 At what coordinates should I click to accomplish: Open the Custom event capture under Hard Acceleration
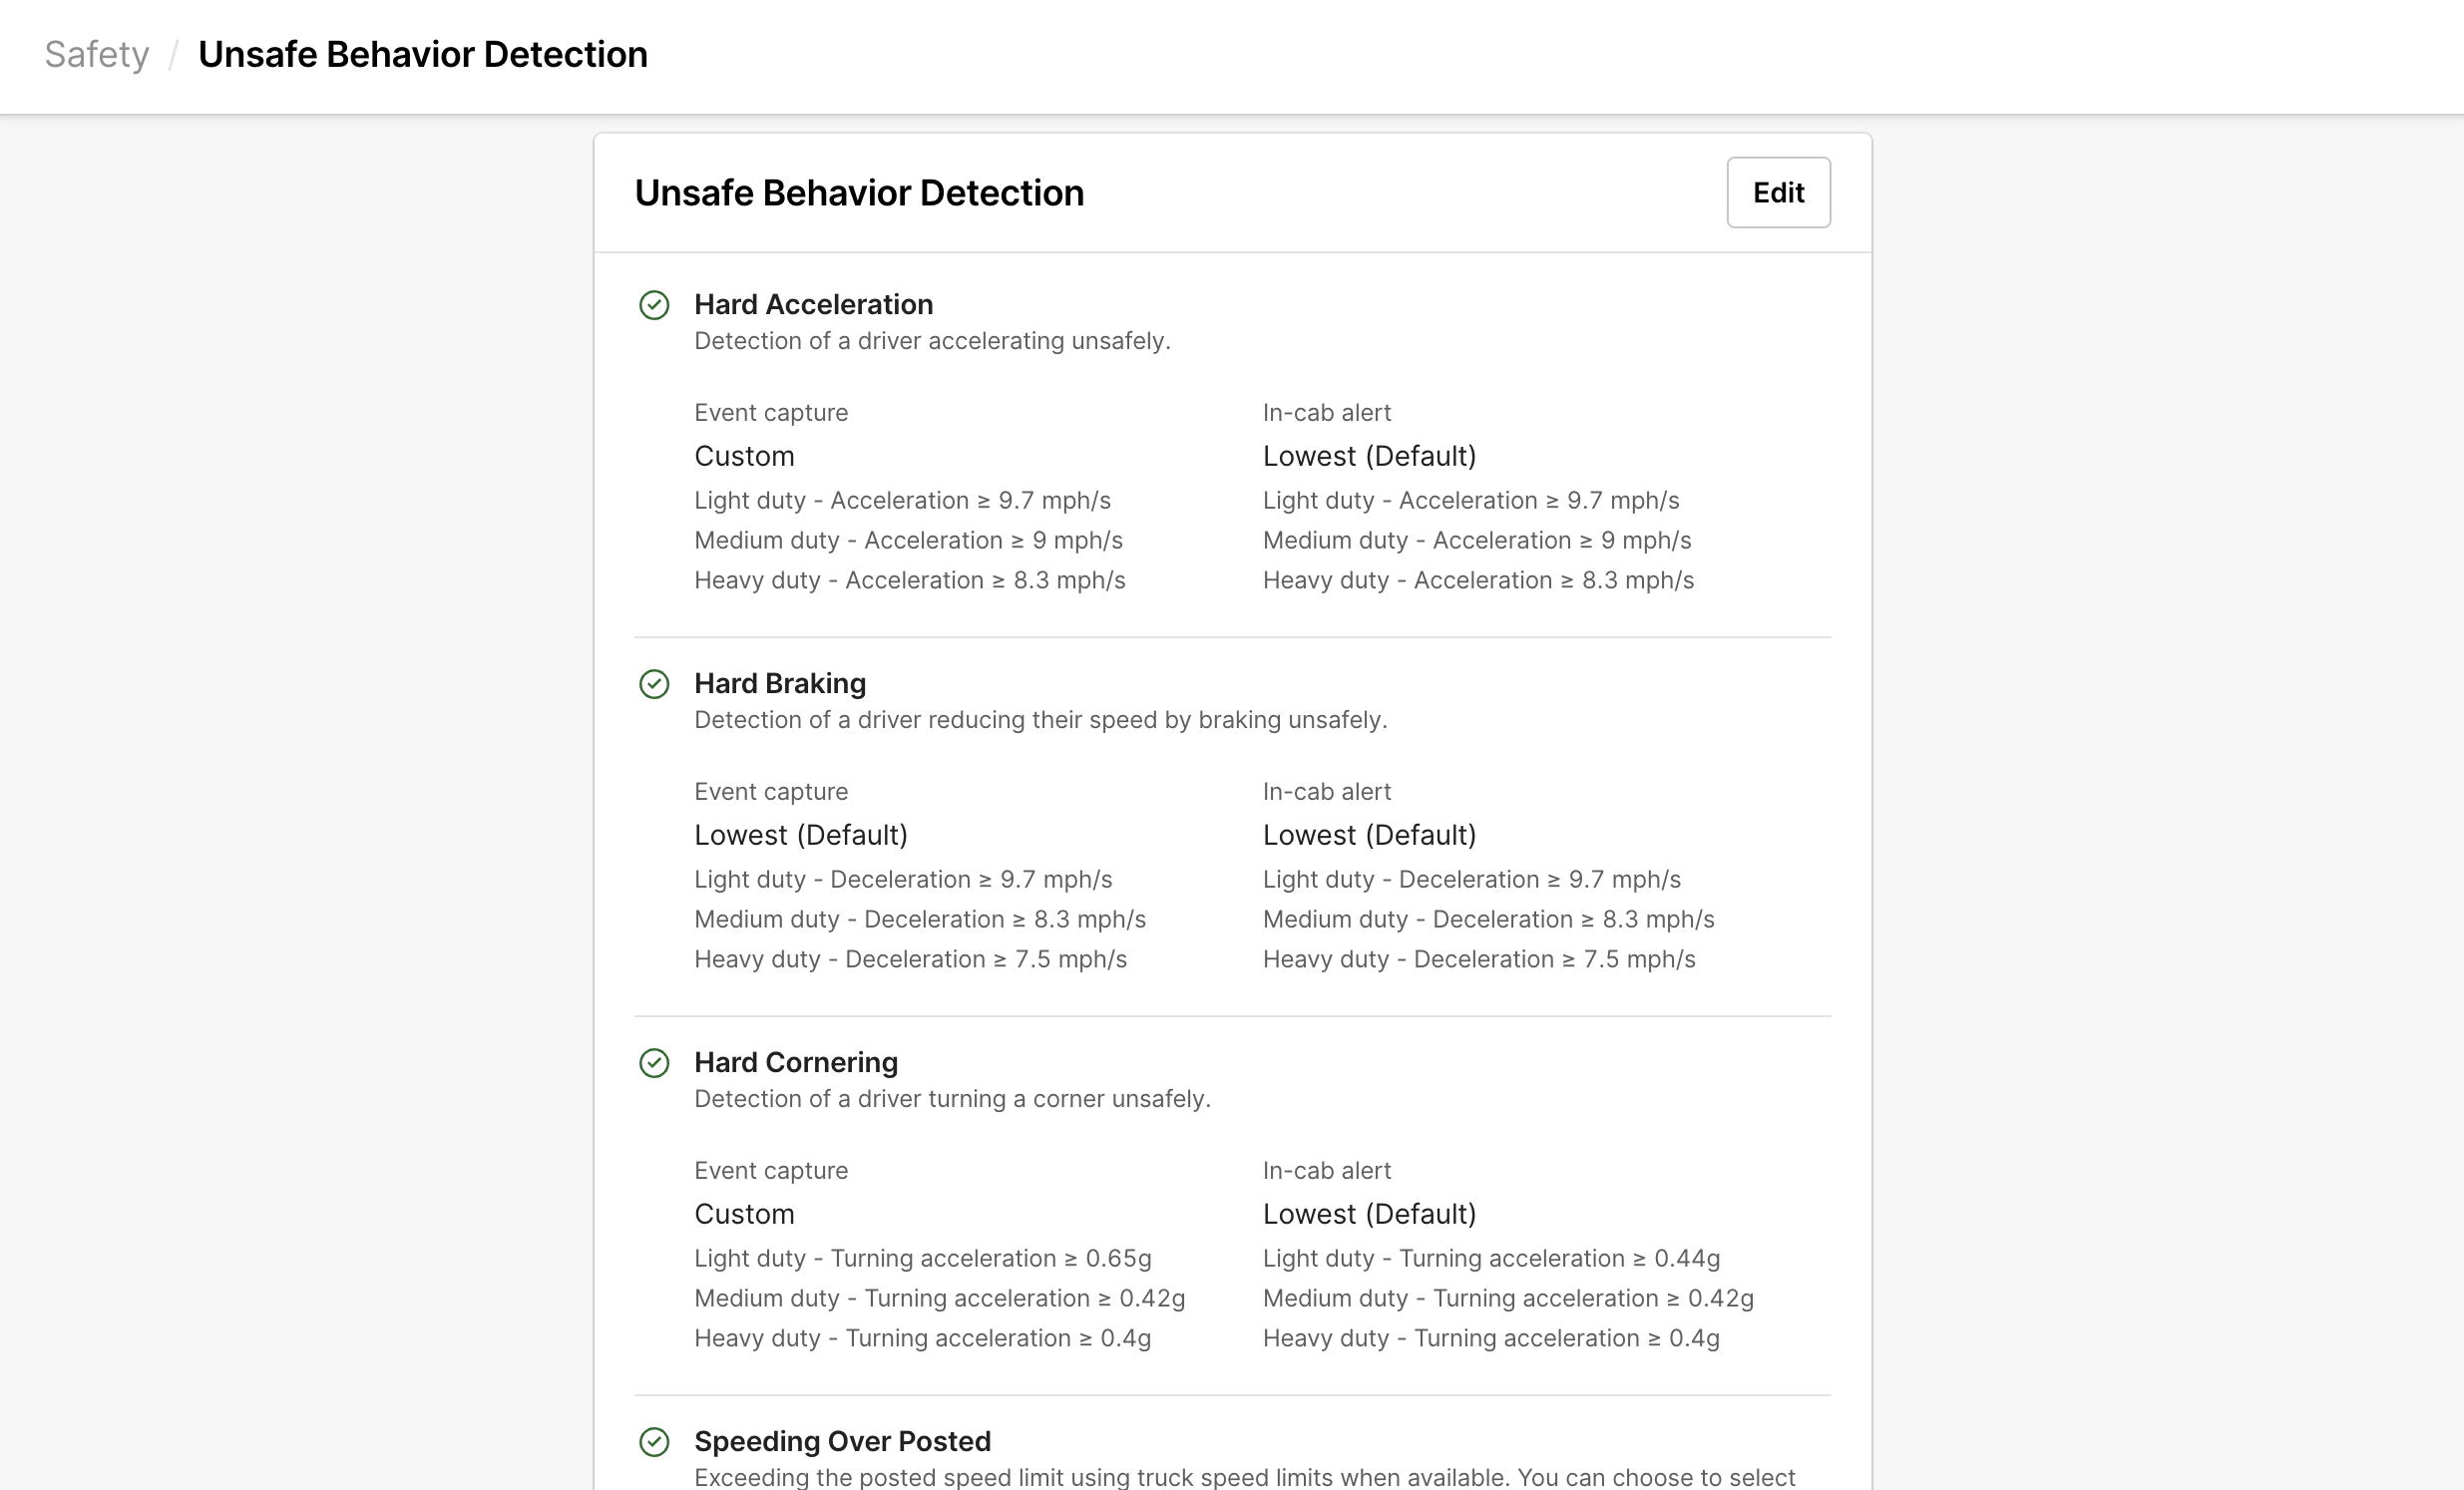(x=744, y=456)
